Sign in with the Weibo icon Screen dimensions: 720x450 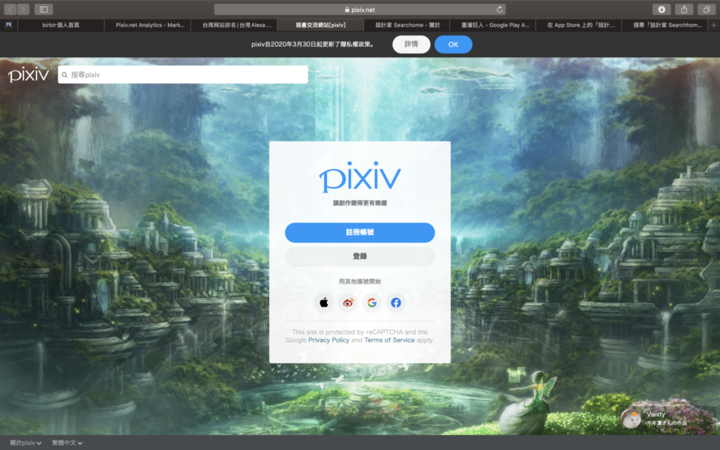(x=348, y=303)
